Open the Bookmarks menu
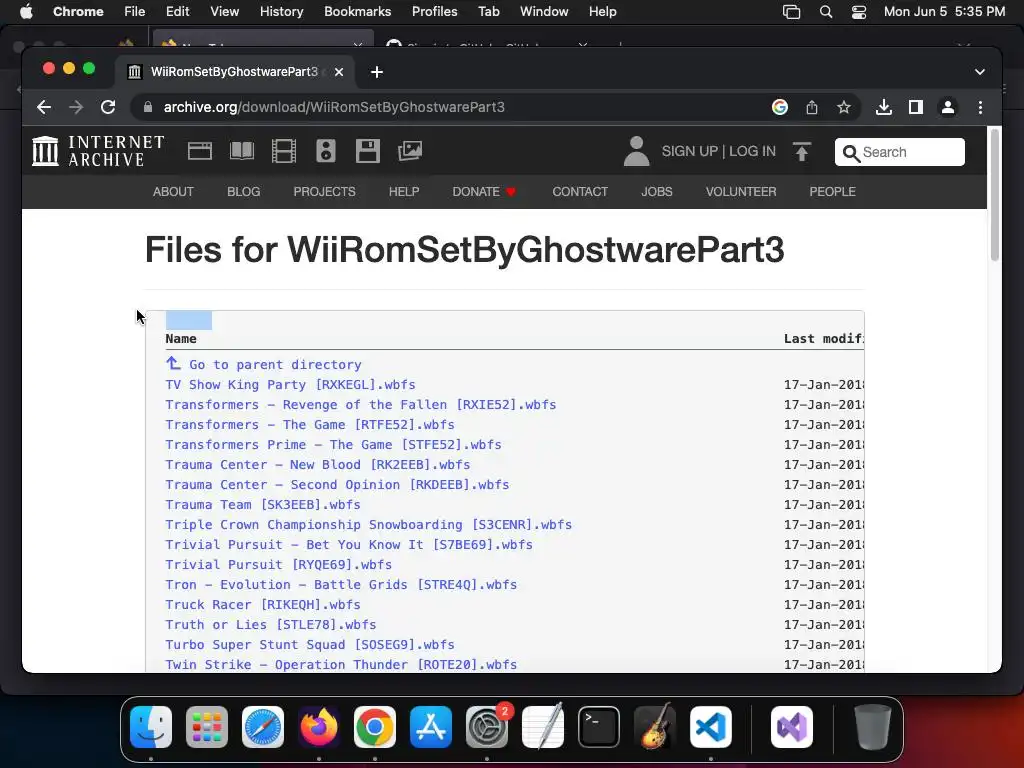Viewport: 1024px width, 768px height. [357, 12]
